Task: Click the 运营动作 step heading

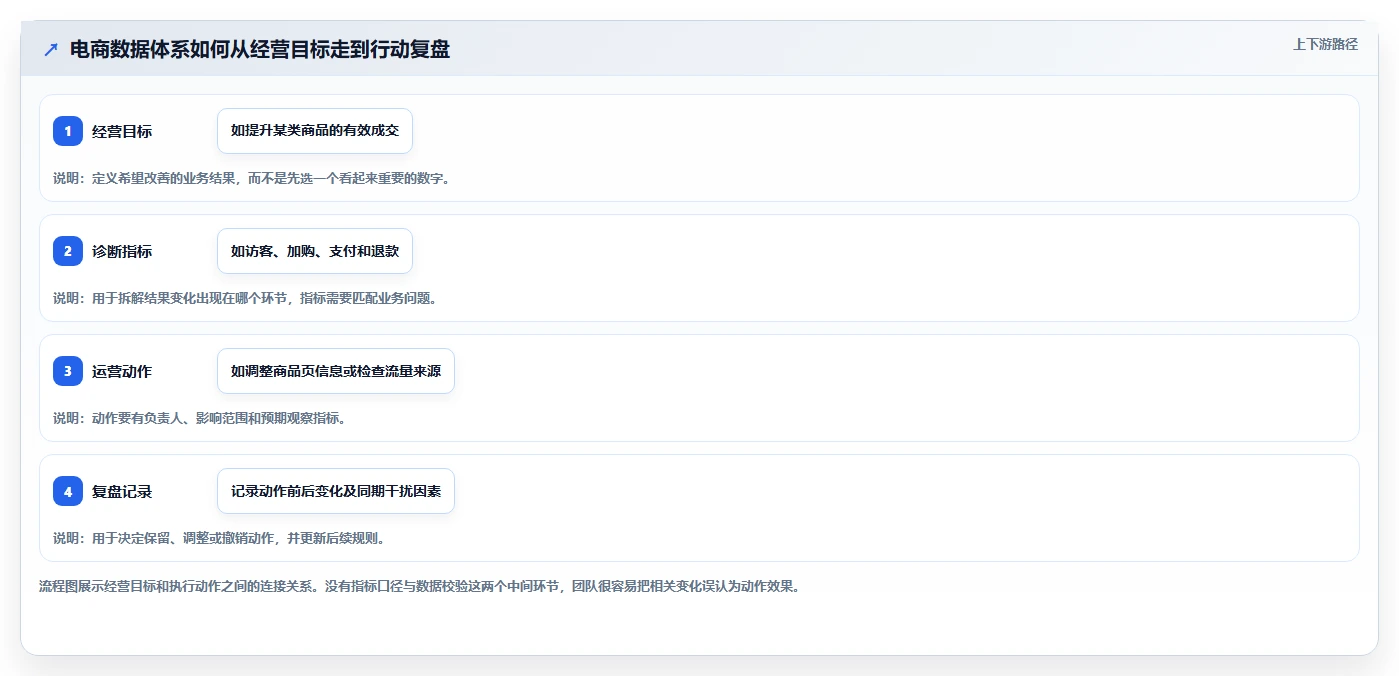Action: tap(122, 371)
